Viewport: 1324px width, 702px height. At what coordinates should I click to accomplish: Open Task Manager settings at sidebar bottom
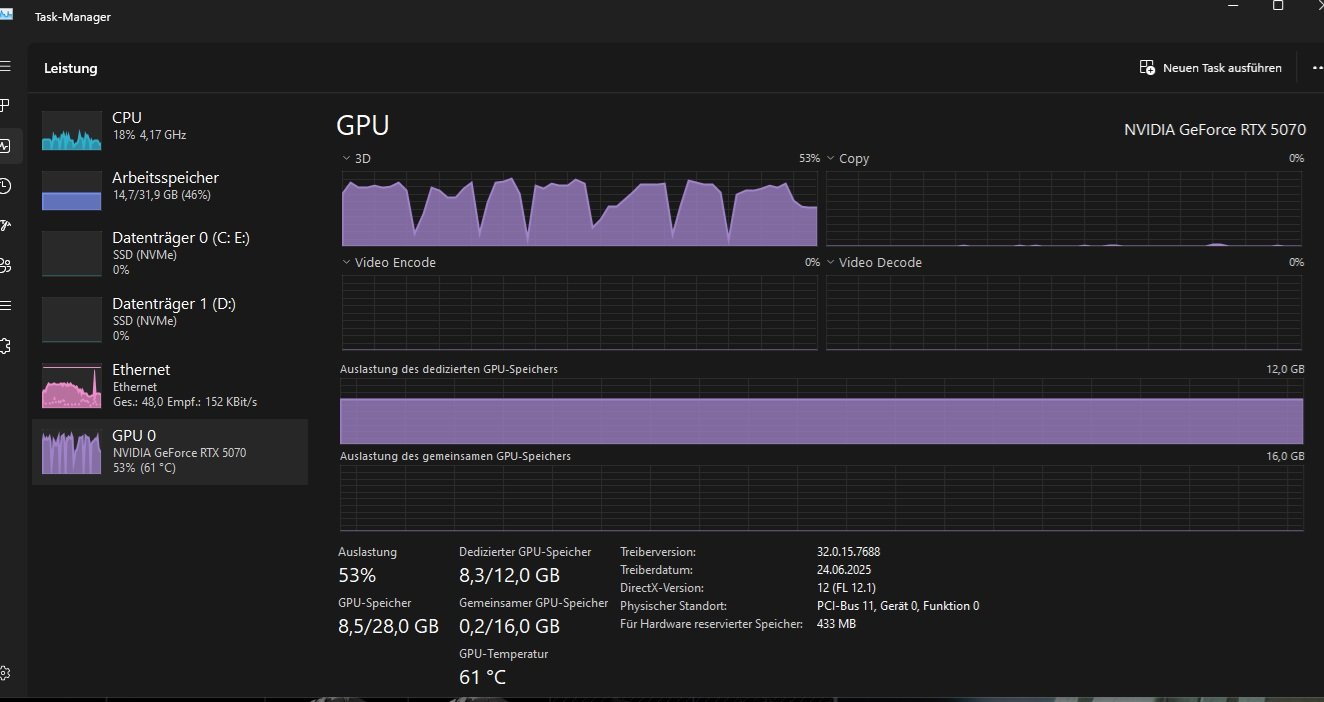point(5,673)
